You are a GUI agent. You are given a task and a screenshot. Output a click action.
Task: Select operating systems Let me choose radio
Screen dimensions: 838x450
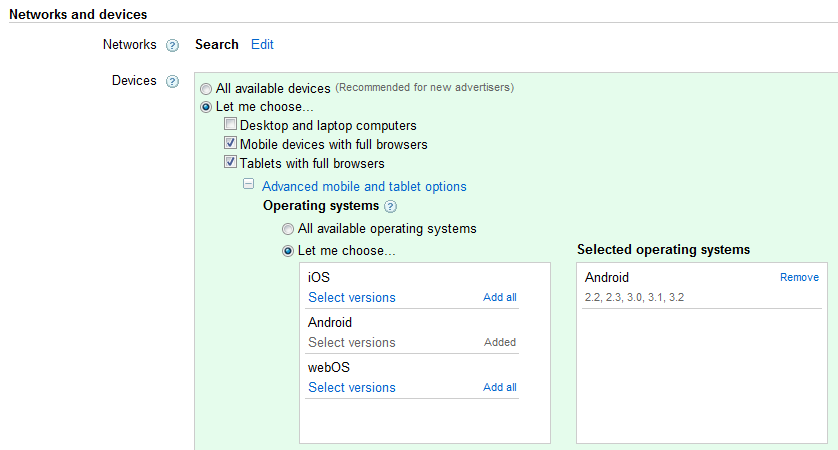tap(288, 251)
